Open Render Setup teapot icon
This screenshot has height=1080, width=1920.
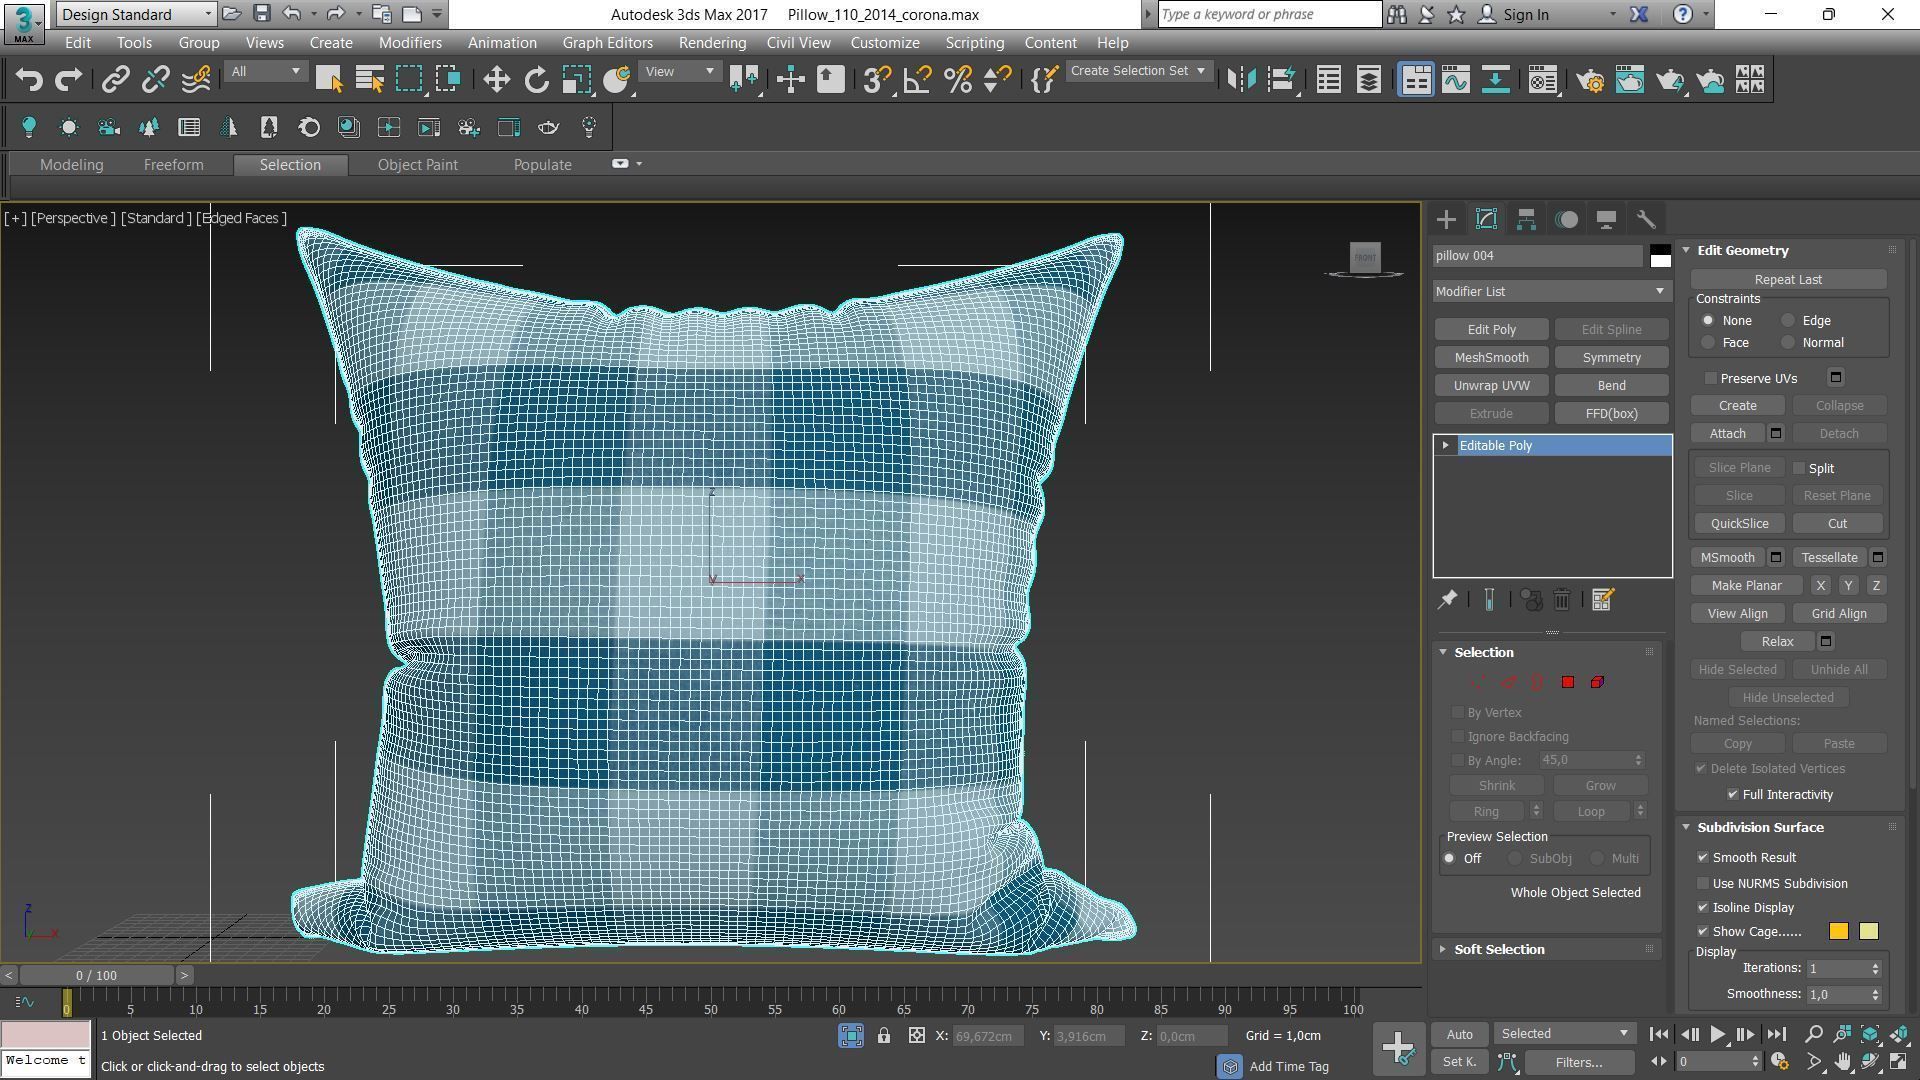(x=1590, y=80)
